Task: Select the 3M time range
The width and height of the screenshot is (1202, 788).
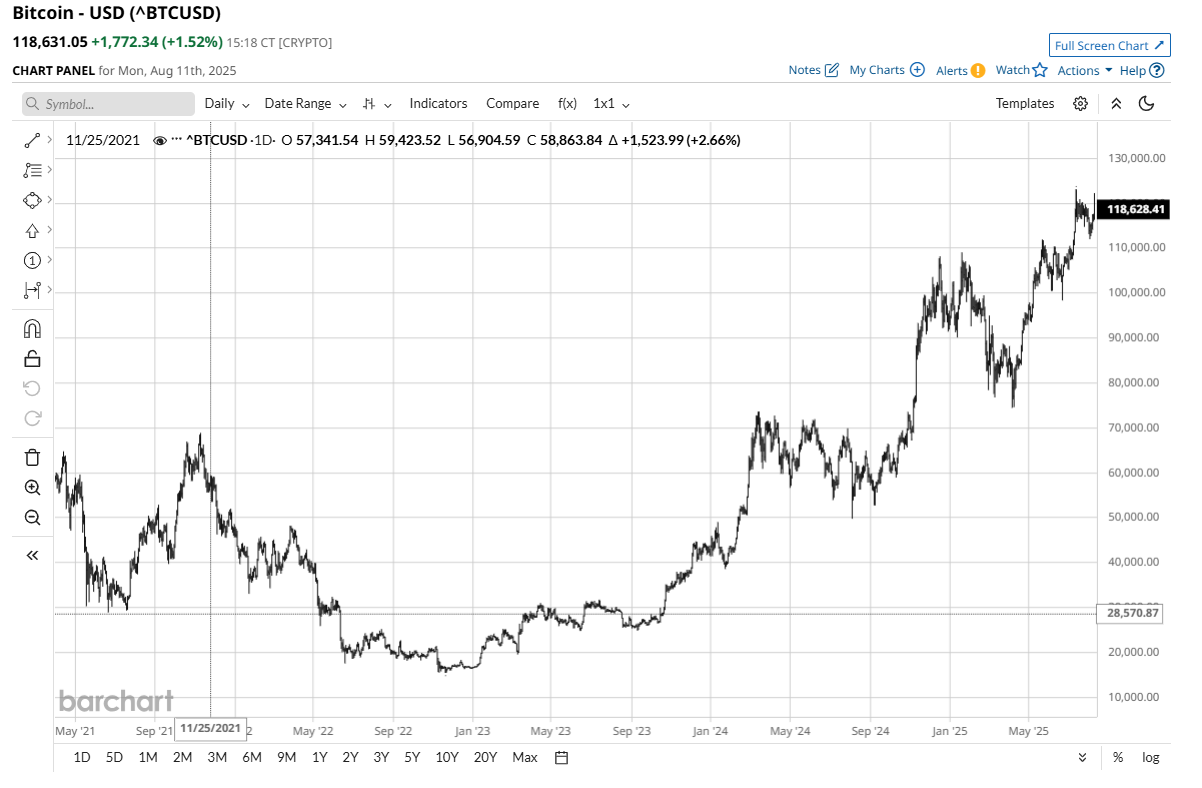Action: (x=217, y=757)
